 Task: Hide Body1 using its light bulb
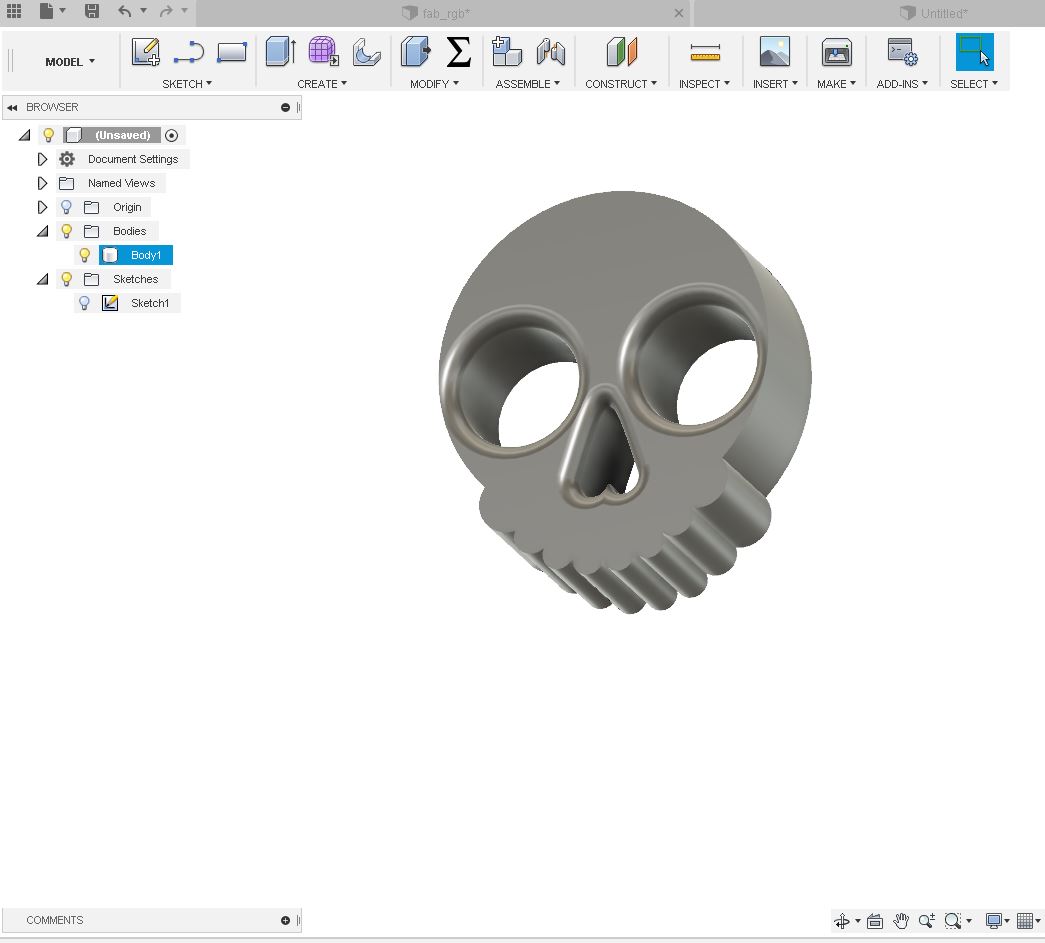(x=85, y=255)
